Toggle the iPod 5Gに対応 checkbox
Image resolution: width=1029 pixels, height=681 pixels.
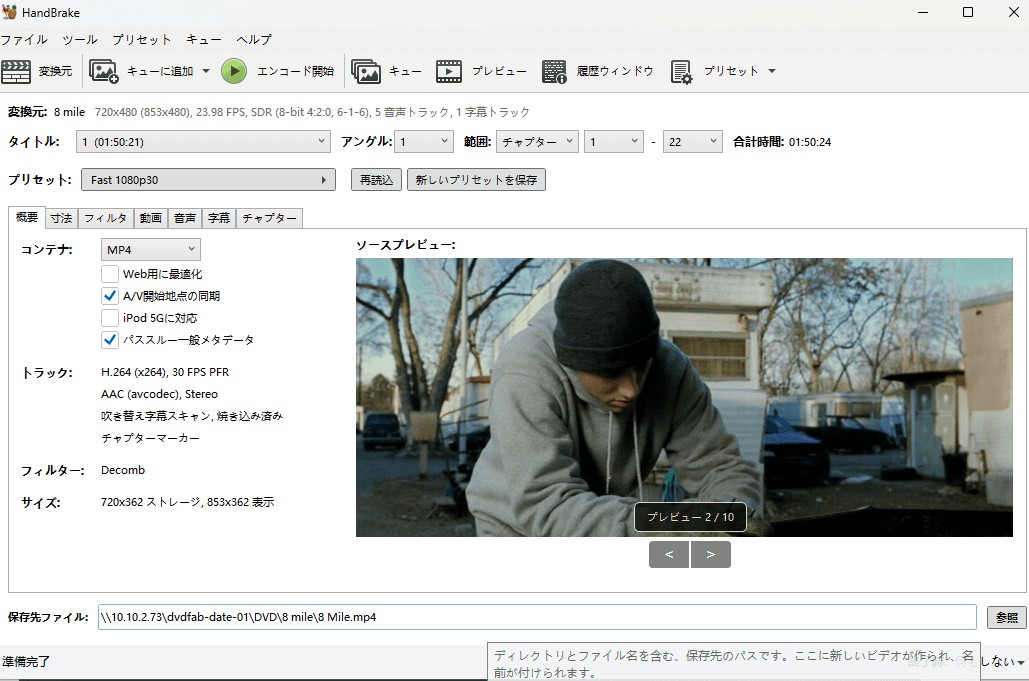pos(110,318)
